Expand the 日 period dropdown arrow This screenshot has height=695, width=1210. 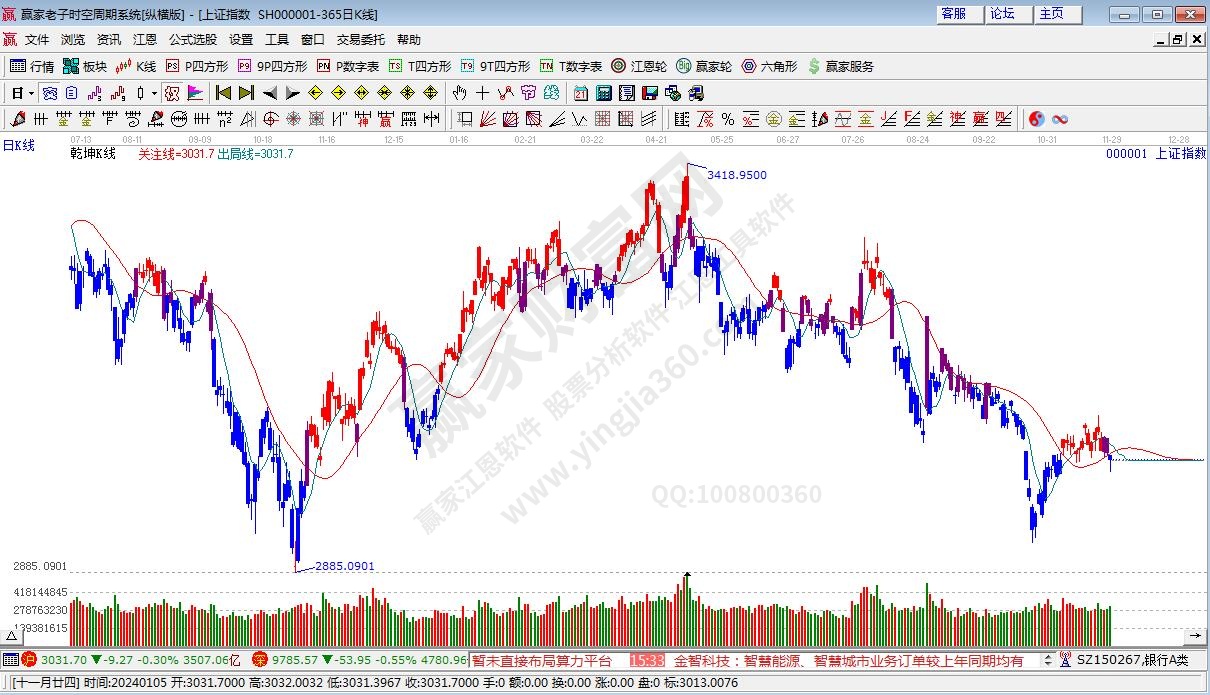(31, 93)
